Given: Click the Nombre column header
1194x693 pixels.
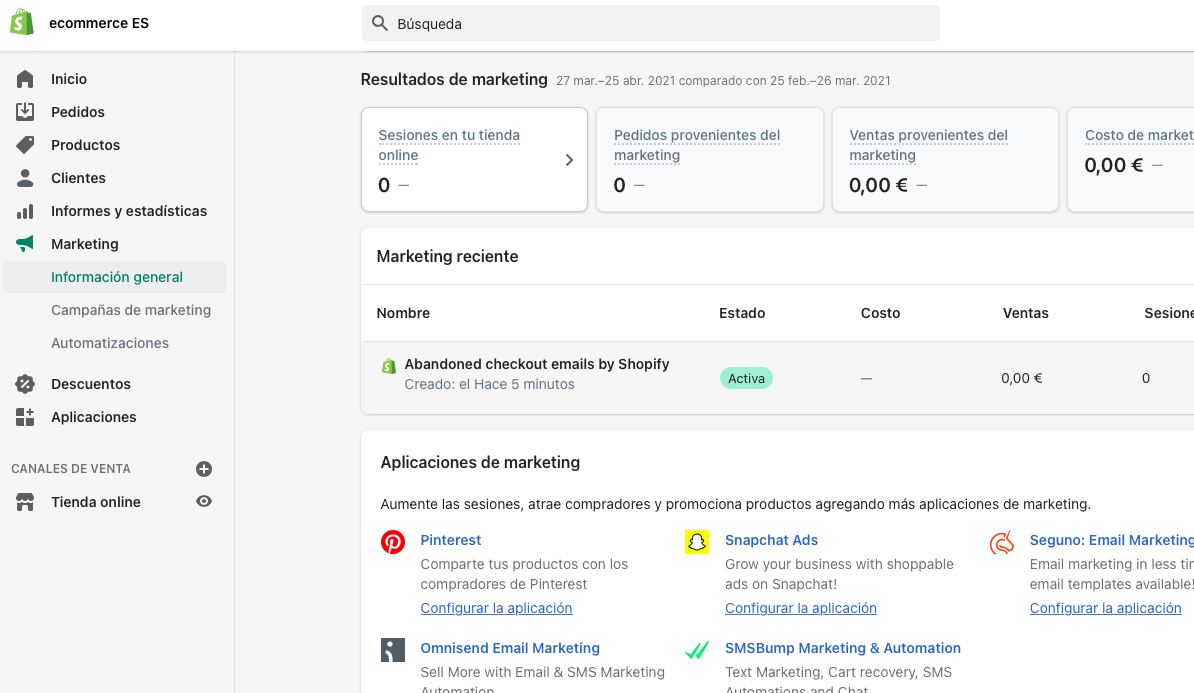Looking at the screenshot, I should point(404,313).
